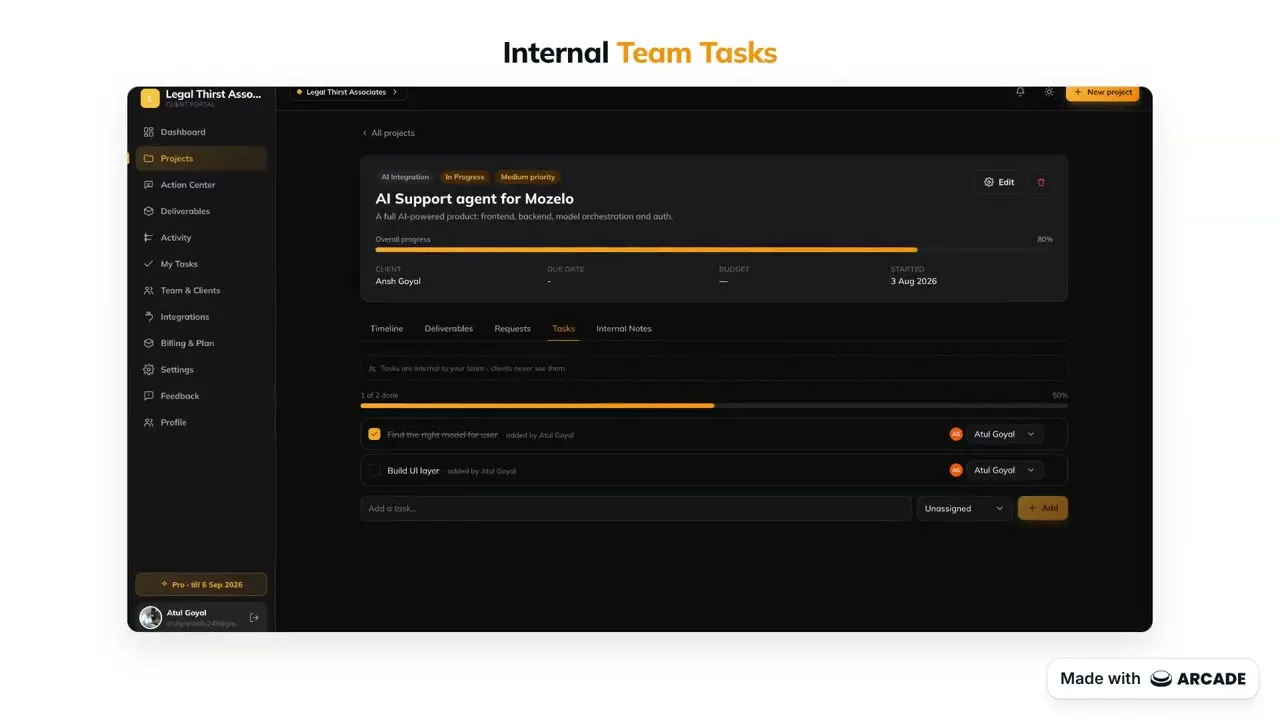Click the New project button

1102,92
